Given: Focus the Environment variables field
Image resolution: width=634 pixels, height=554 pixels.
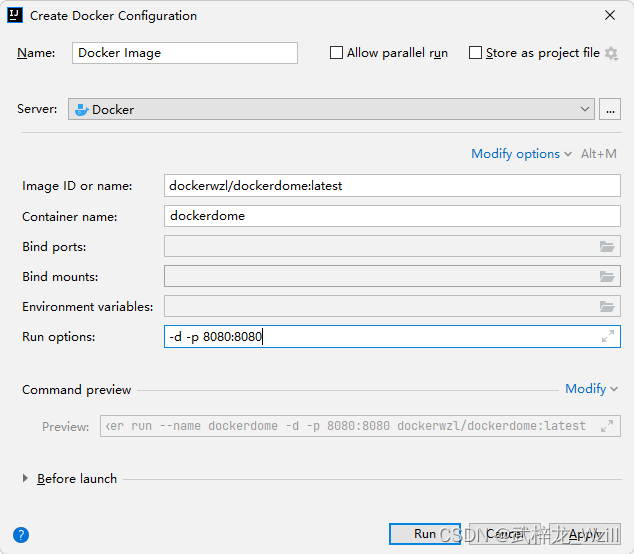Looking at the screenshot, I should click(392, 307).
